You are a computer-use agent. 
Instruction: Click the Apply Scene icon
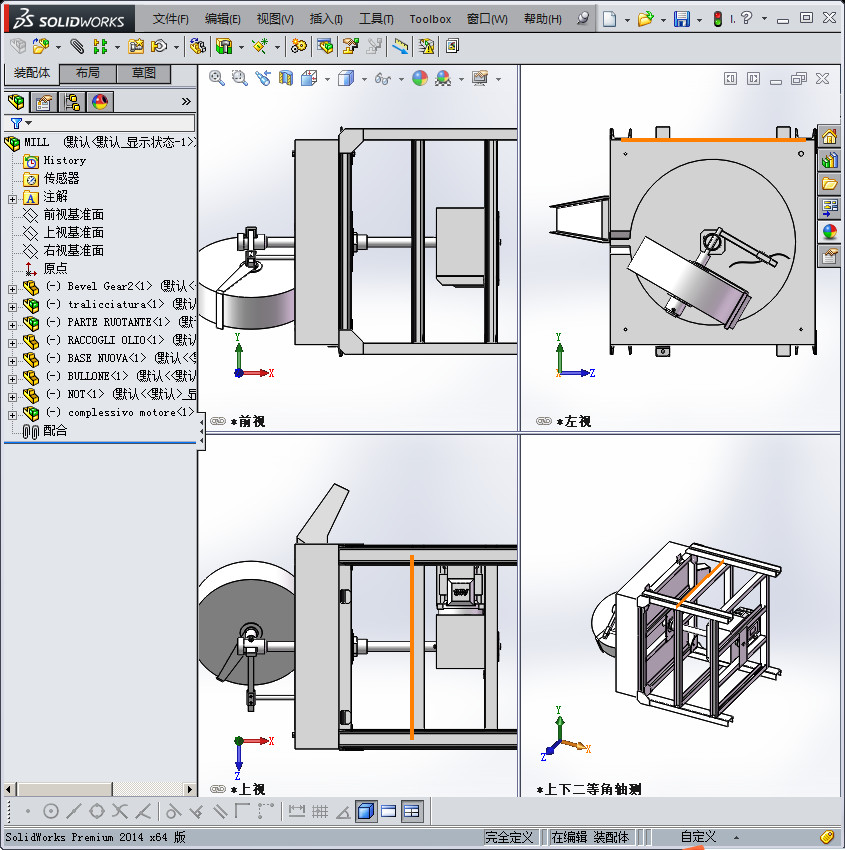(x=443, y=79)
